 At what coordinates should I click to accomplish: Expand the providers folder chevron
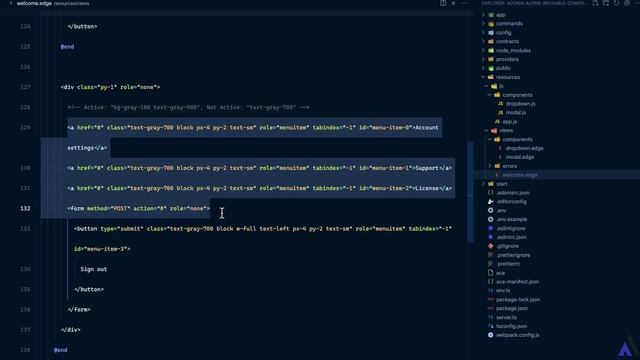(x=484, y=59)
